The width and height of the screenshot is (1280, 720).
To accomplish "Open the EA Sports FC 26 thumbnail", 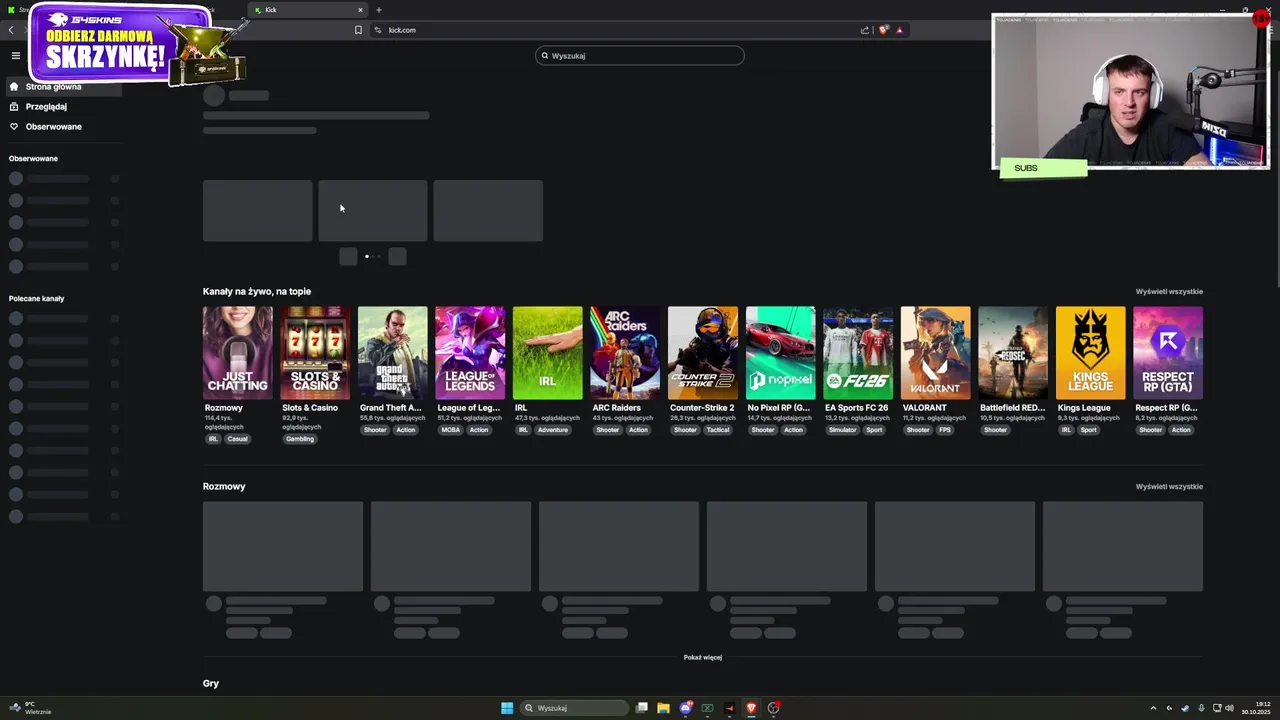I will click(858, 353).
